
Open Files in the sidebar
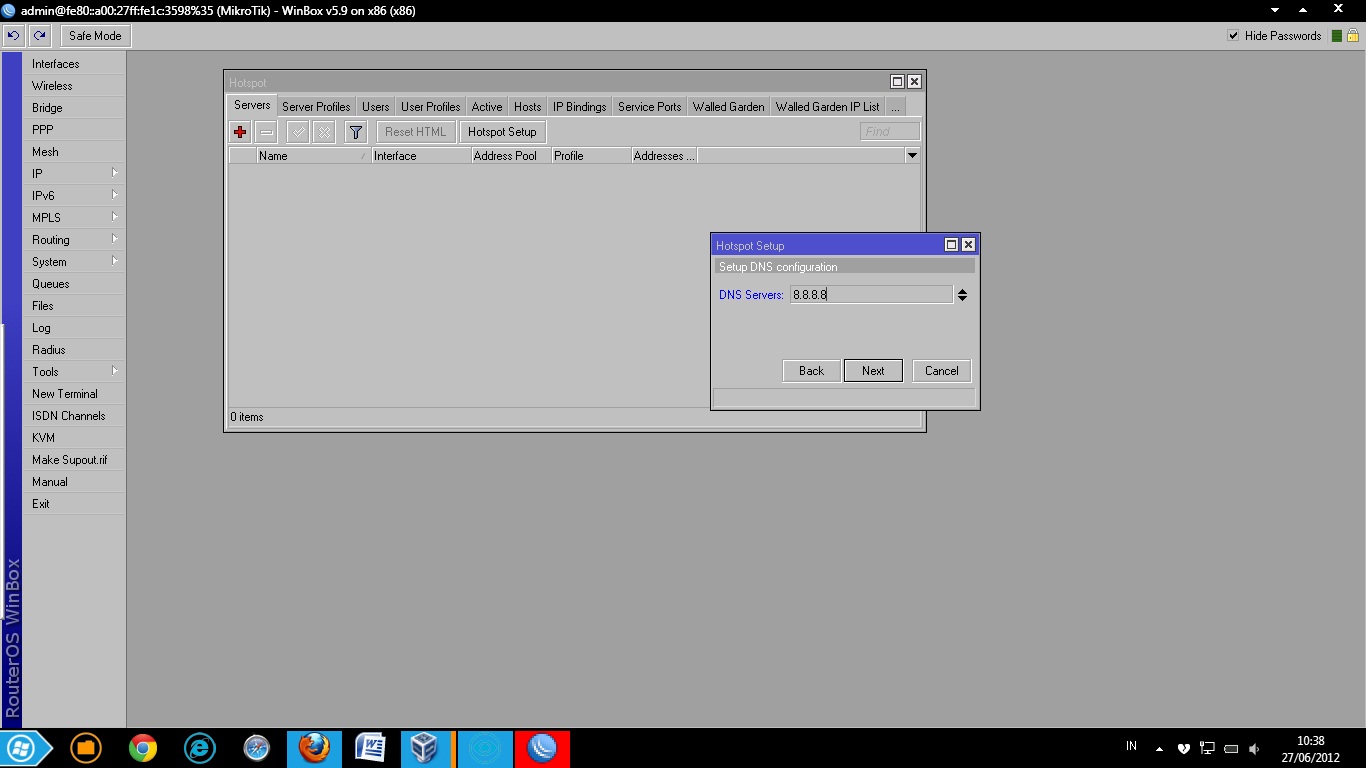pyautogui.click(x=75, y=306)
